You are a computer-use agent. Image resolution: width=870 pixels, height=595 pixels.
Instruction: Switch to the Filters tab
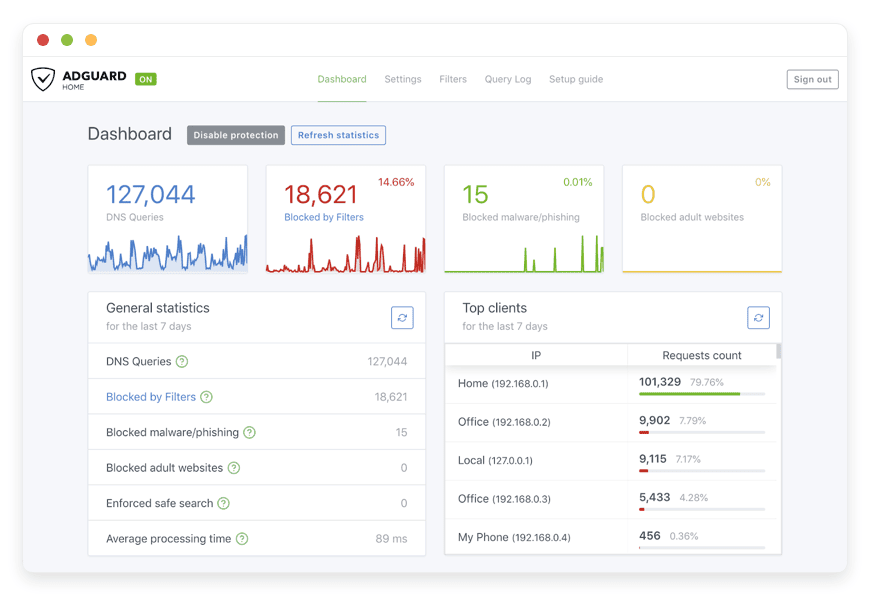click(x=453, y=79)
